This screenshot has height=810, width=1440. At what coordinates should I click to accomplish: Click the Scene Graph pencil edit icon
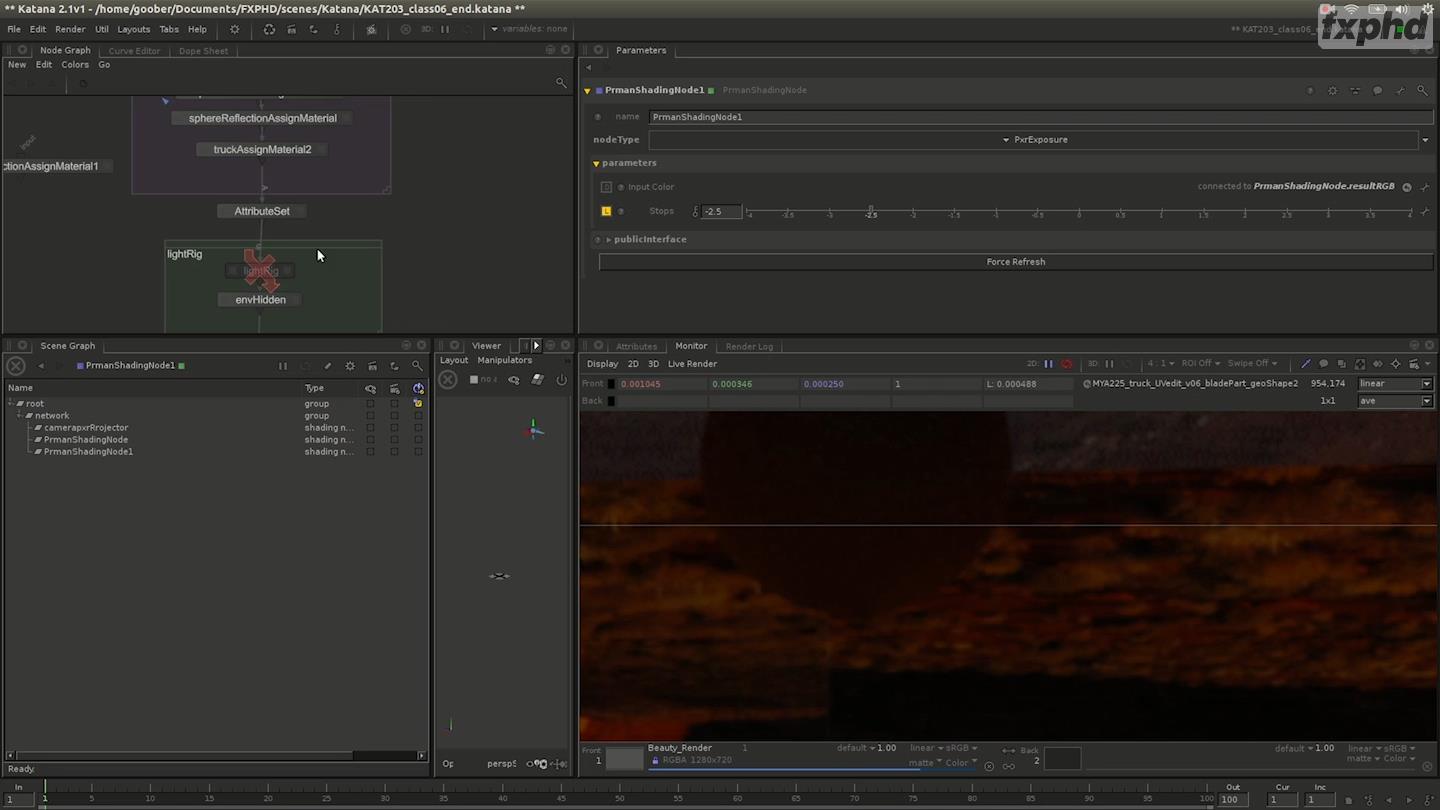coord(327,367)
